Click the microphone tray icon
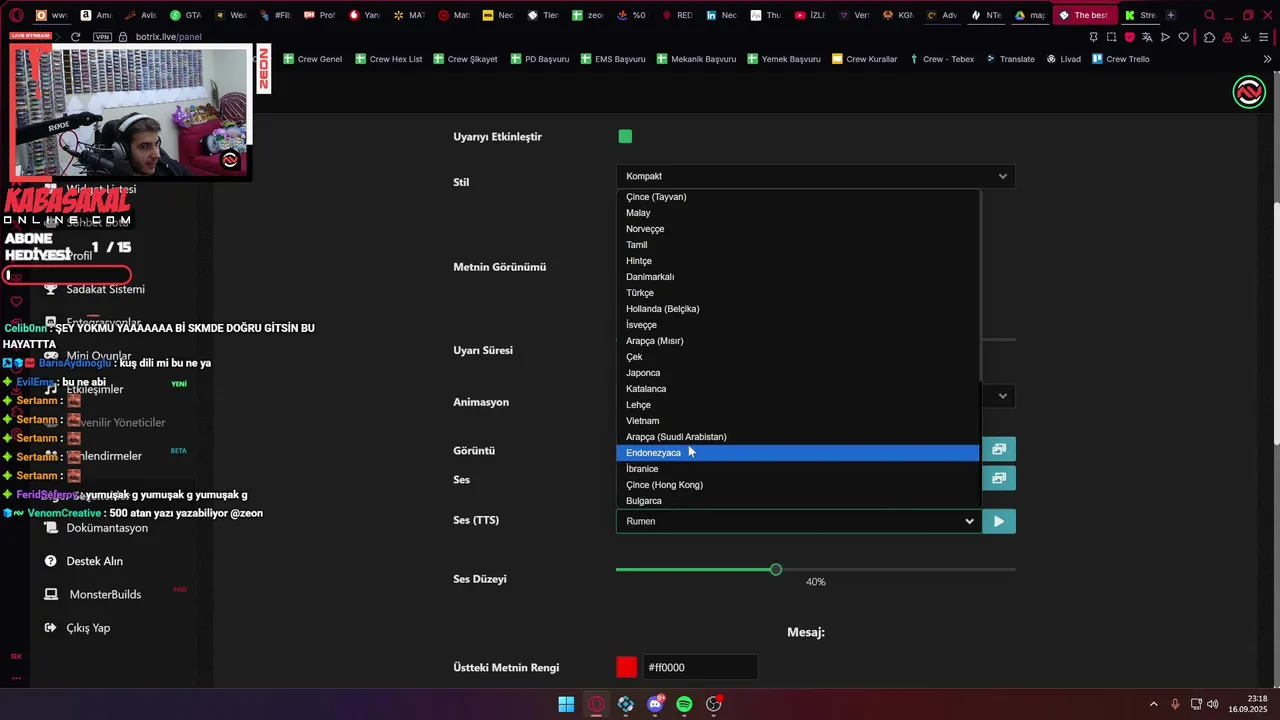This screenshot has width=1280, height=720. pos(1175,704)
